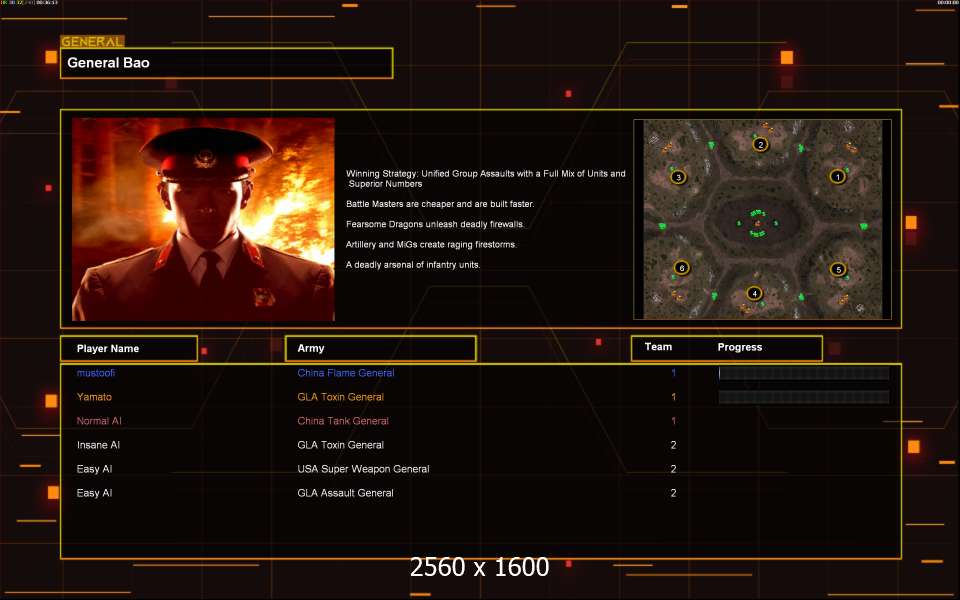Pick start position marker 5 on map

click(x=838, y=269)
